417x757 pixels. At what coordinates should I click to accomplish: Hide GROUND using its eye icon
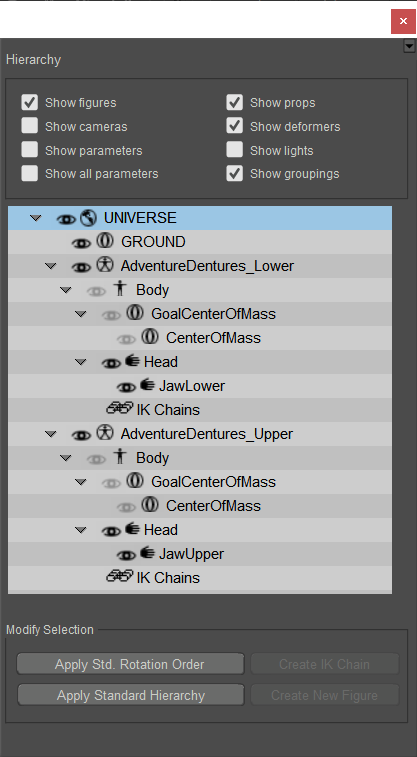click(x=81, y=243)
